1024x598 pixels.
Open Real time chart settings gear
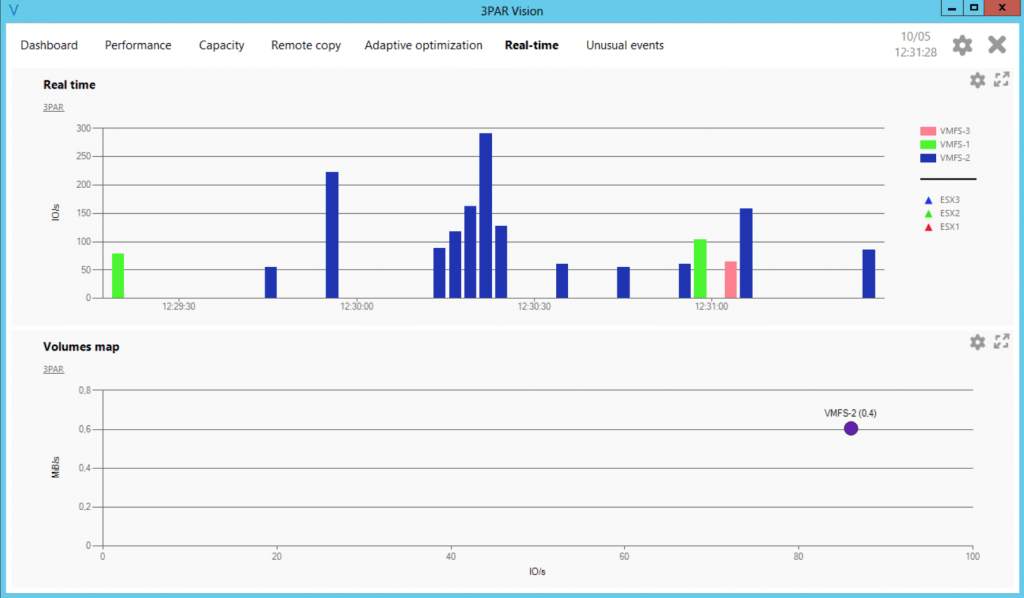point(977,80)
